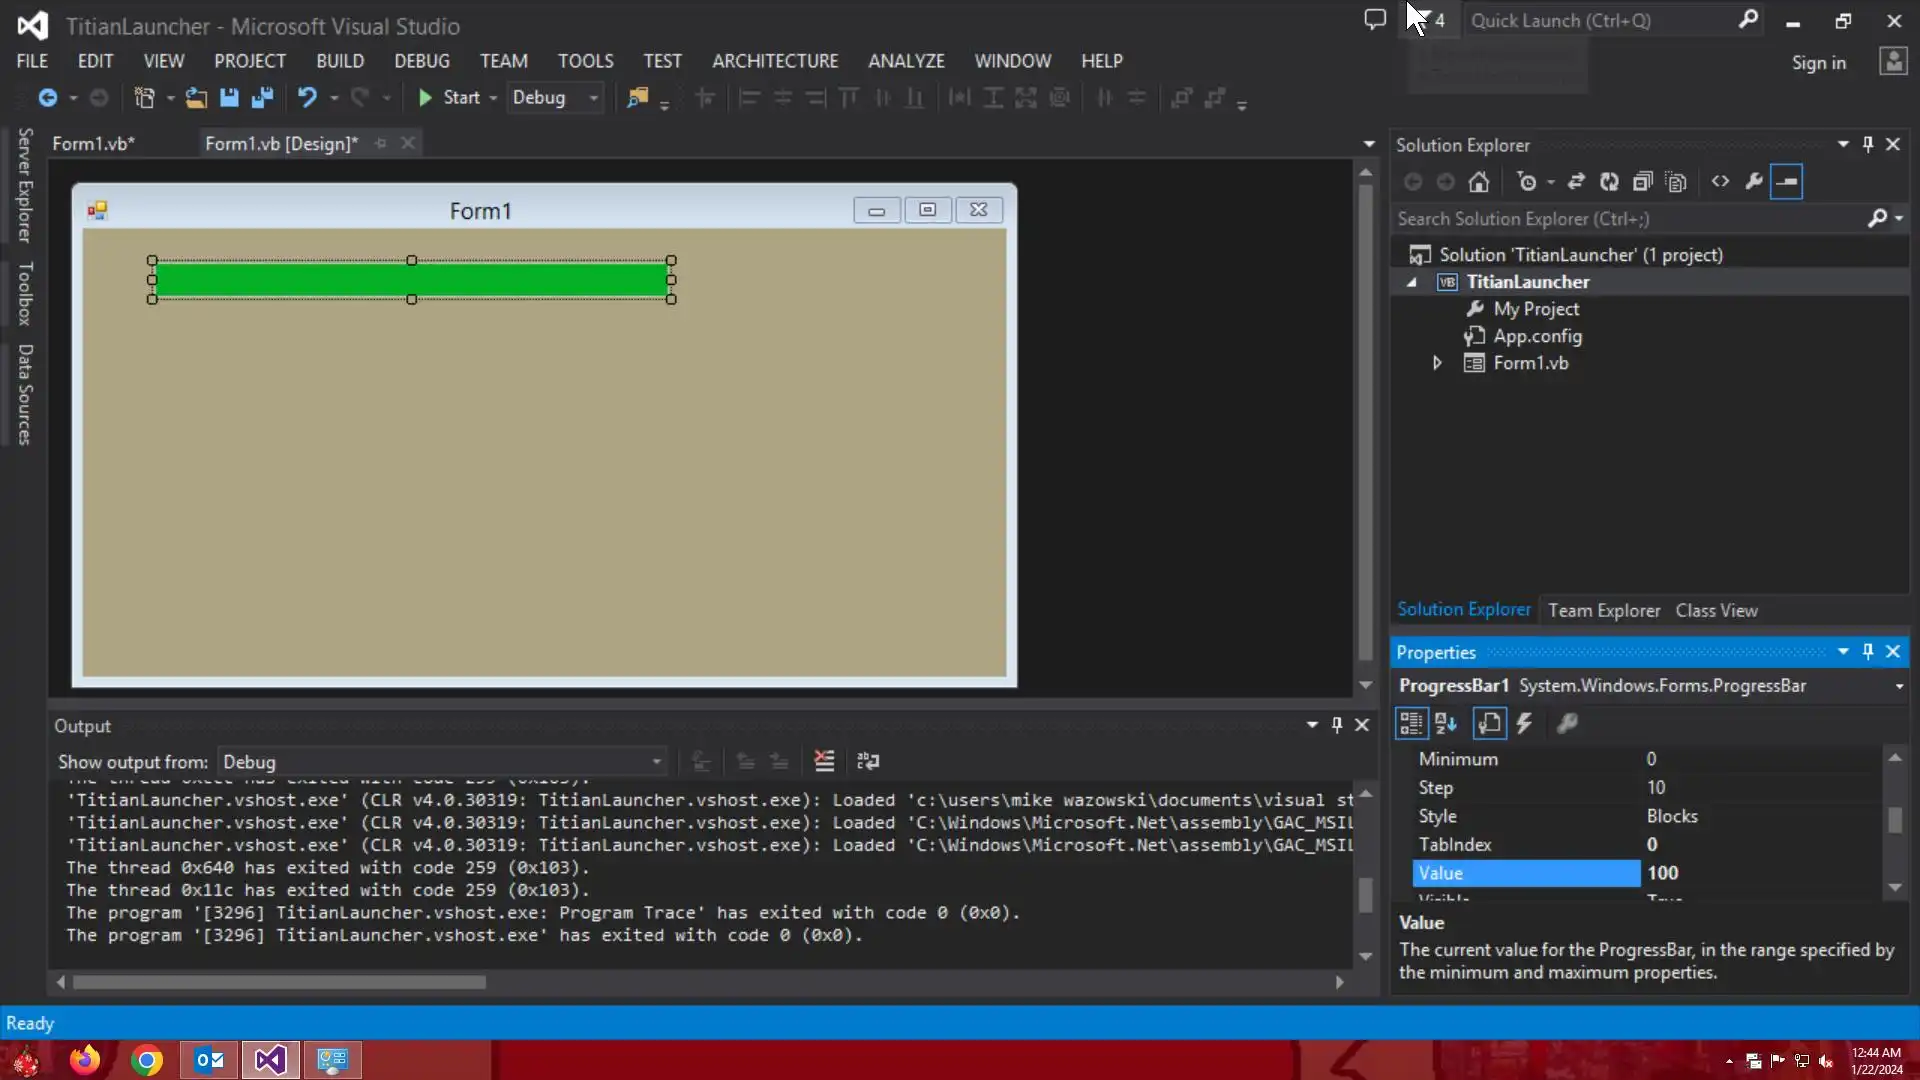Toggle Preview Selected Items in Solution Explorer
The image size is (1920, 1080).
coord(1786,182)
